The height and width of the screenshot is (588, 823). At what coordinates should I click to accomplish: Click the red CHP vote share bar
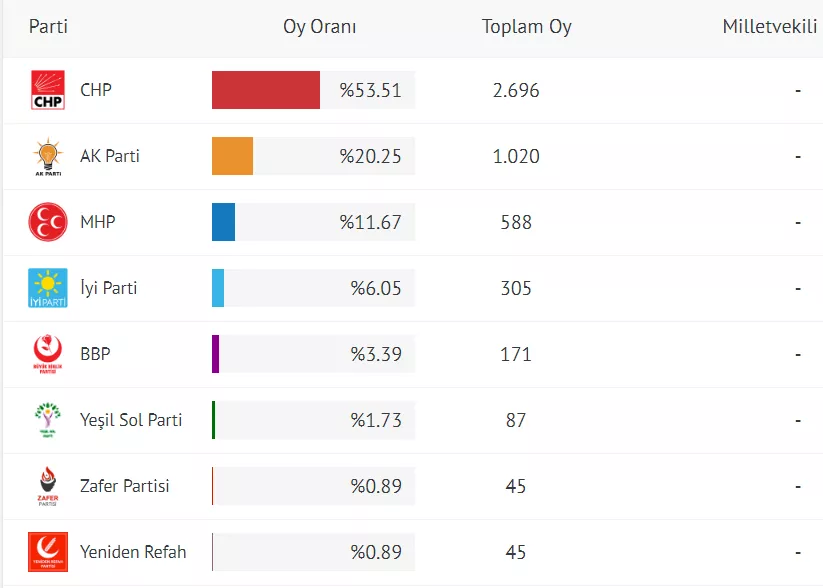click(x=266, y=90)
